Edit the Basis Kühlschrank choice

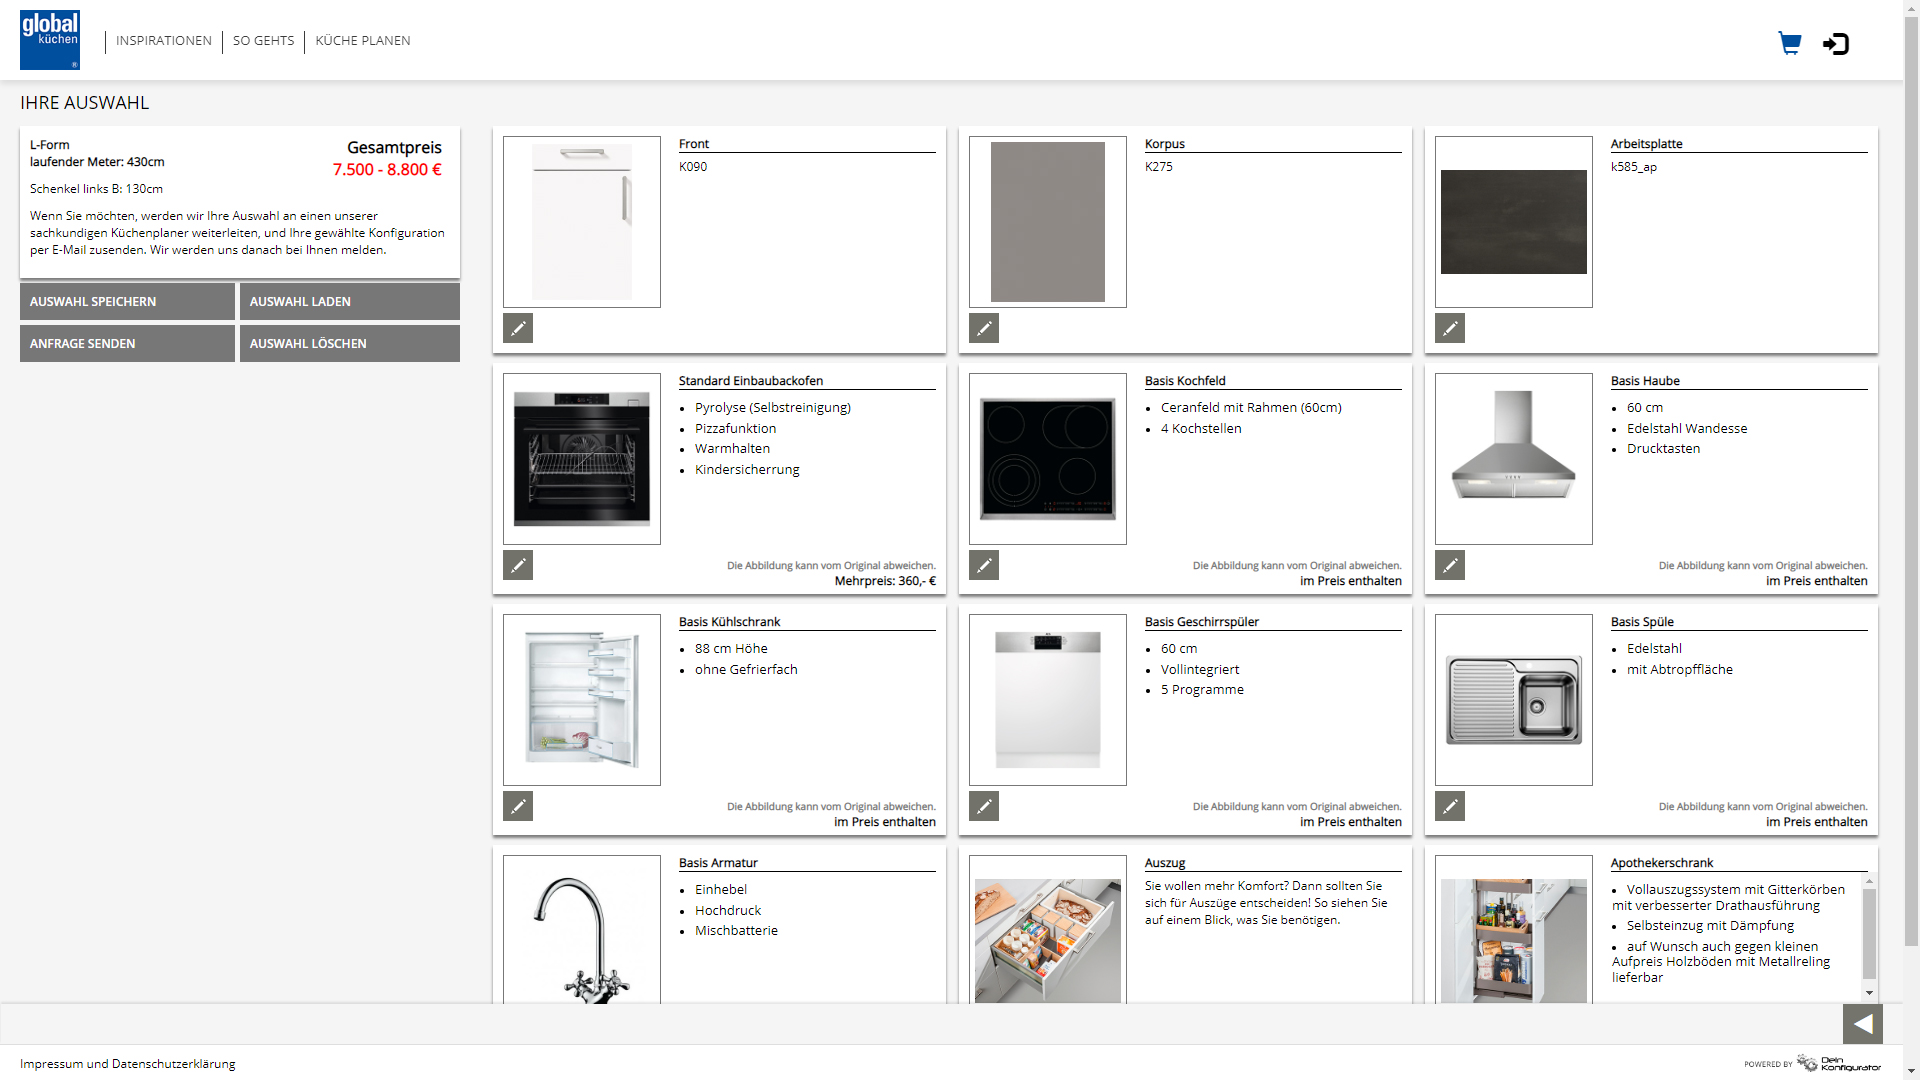click(518, 806)
